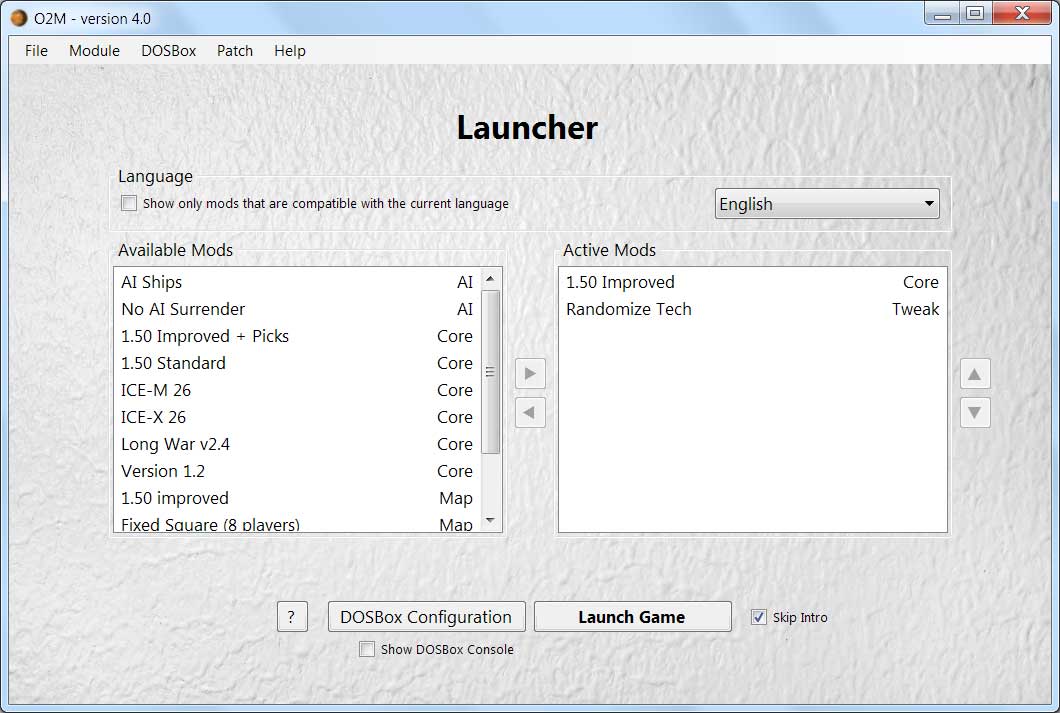The image size is (1060, 713).
Task: Minimize the O2M window
Action: 942,13
